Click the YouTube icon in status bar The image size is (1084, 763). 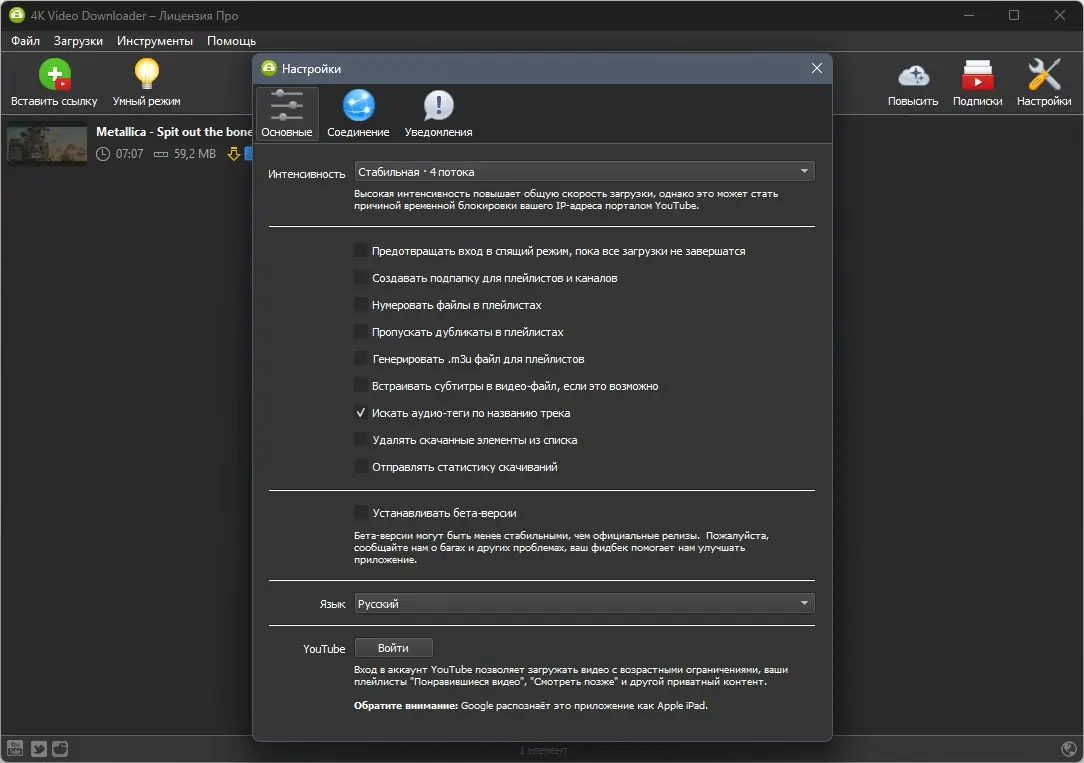(x=15, y=748)
